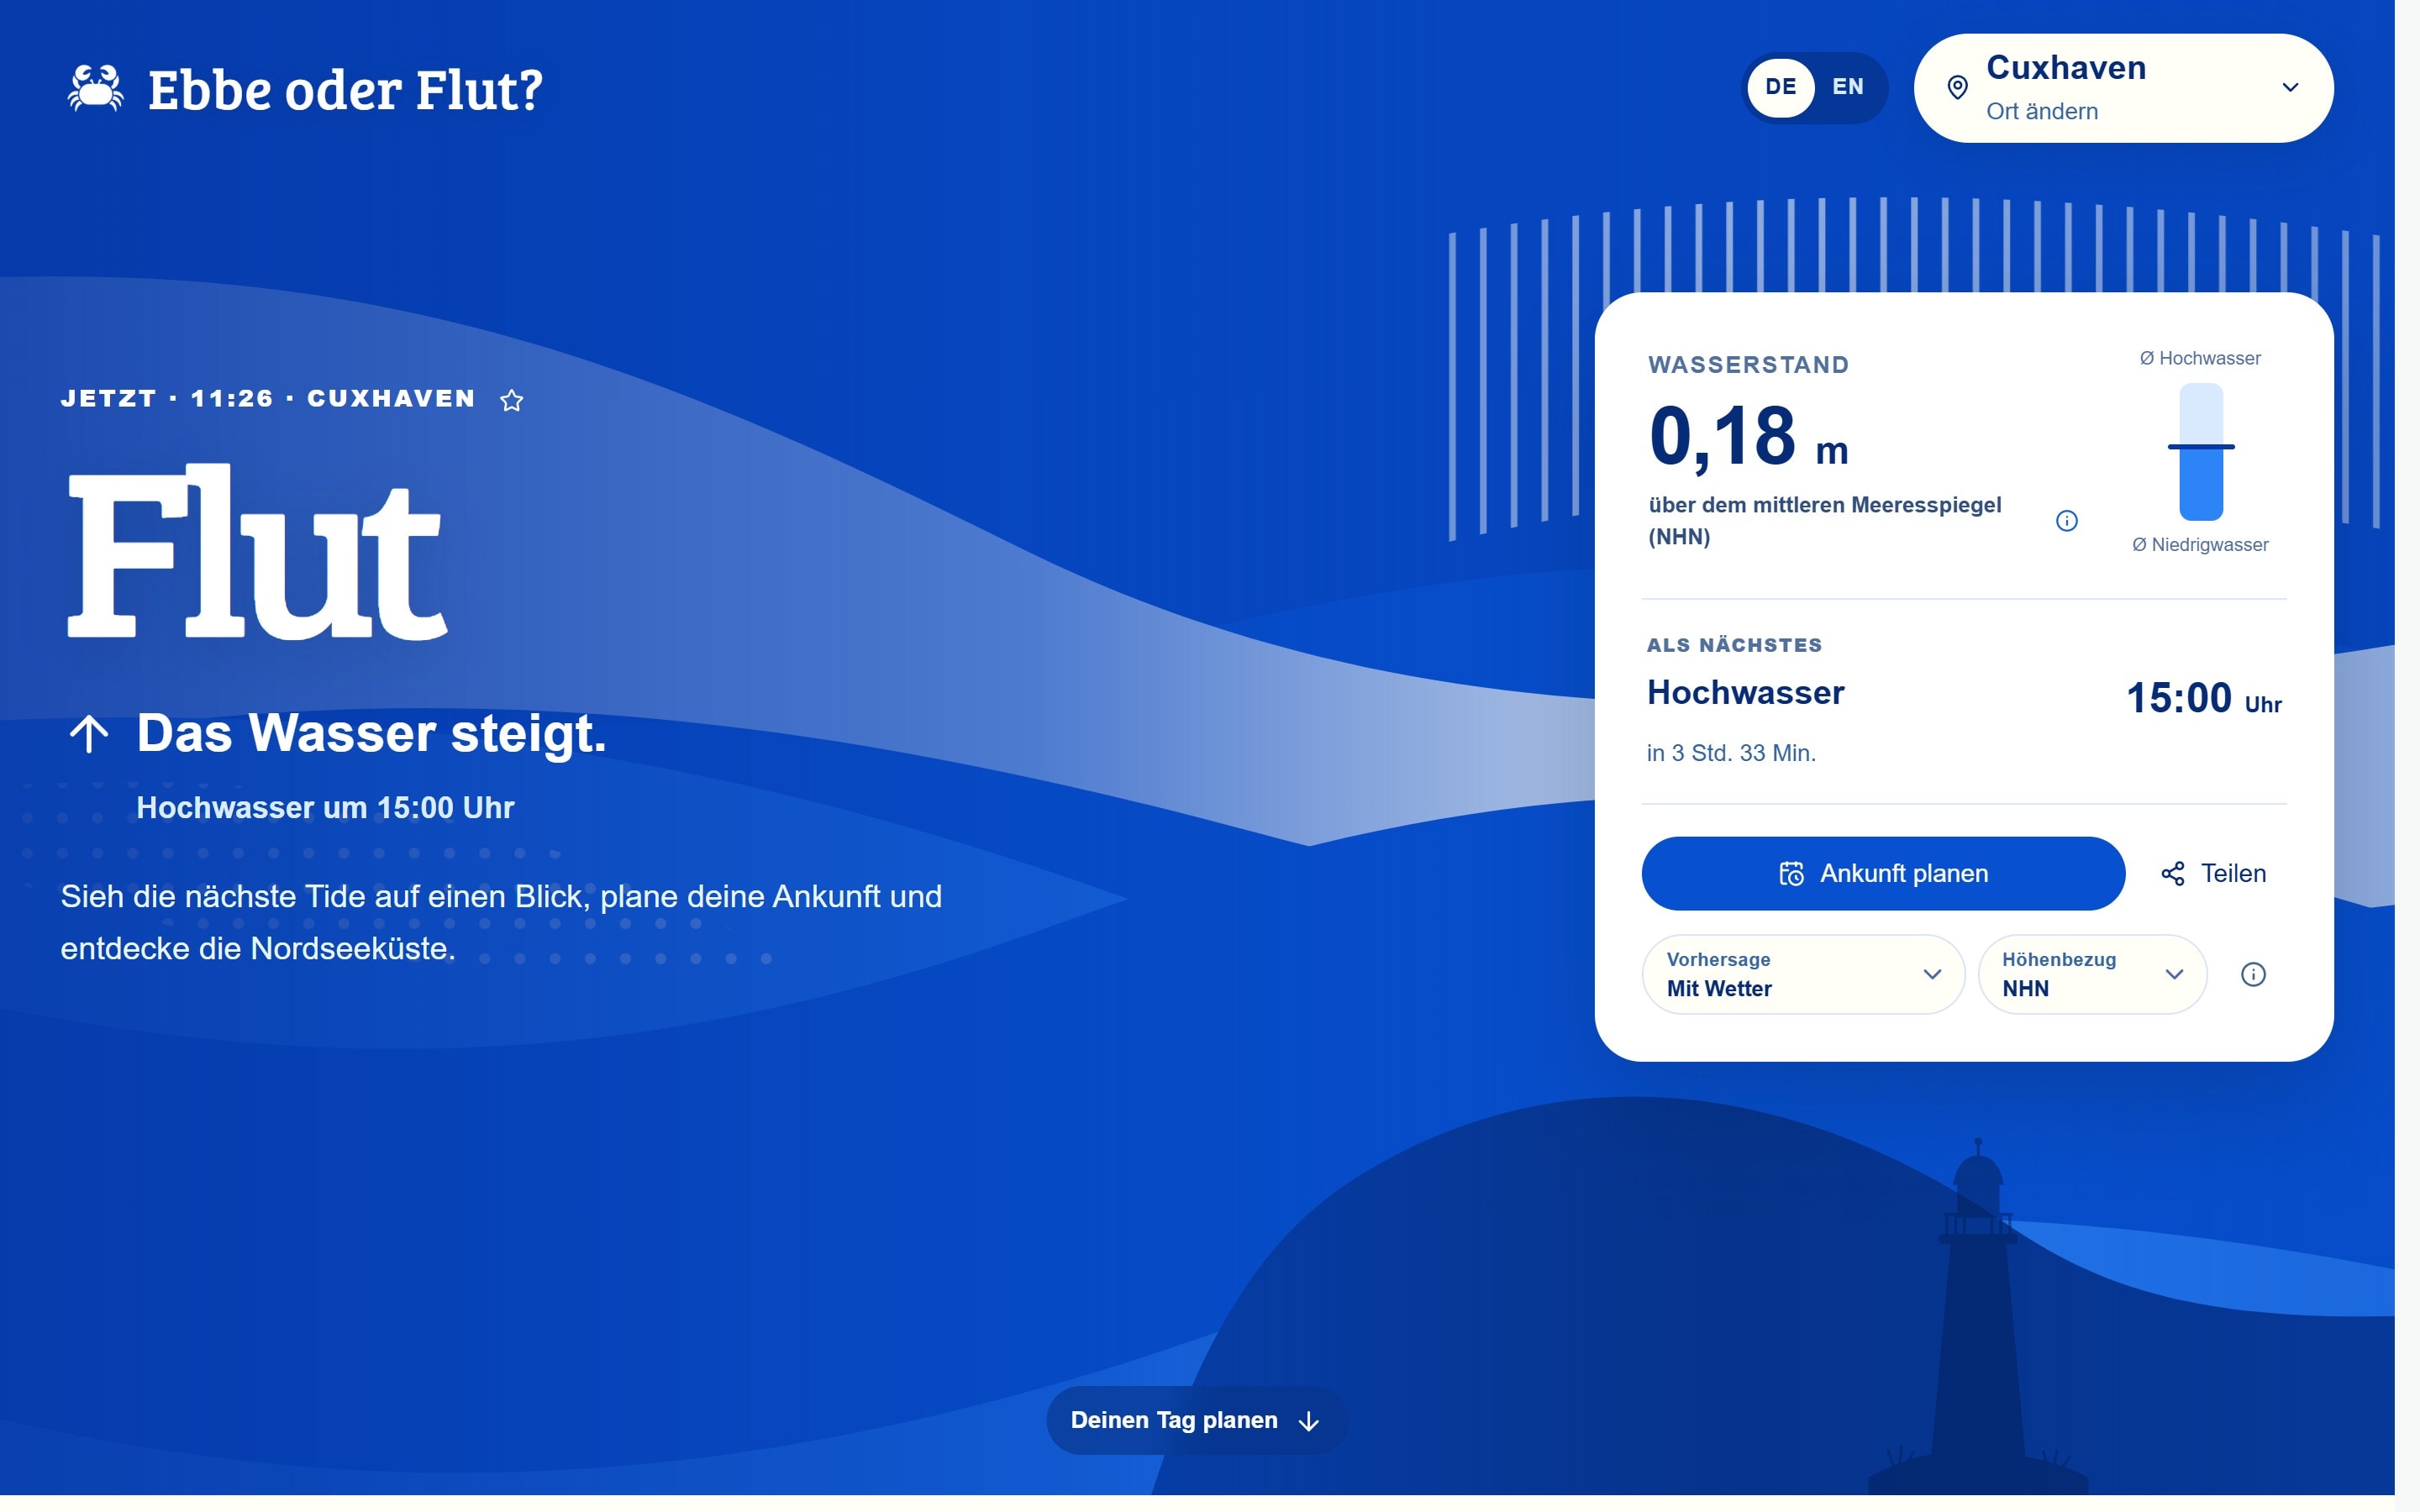The width and height of the screenshot is (2420, 1512).
Task: Open the Vorhersage Mit Wetter dropdown
Action: pos(1803,974)
